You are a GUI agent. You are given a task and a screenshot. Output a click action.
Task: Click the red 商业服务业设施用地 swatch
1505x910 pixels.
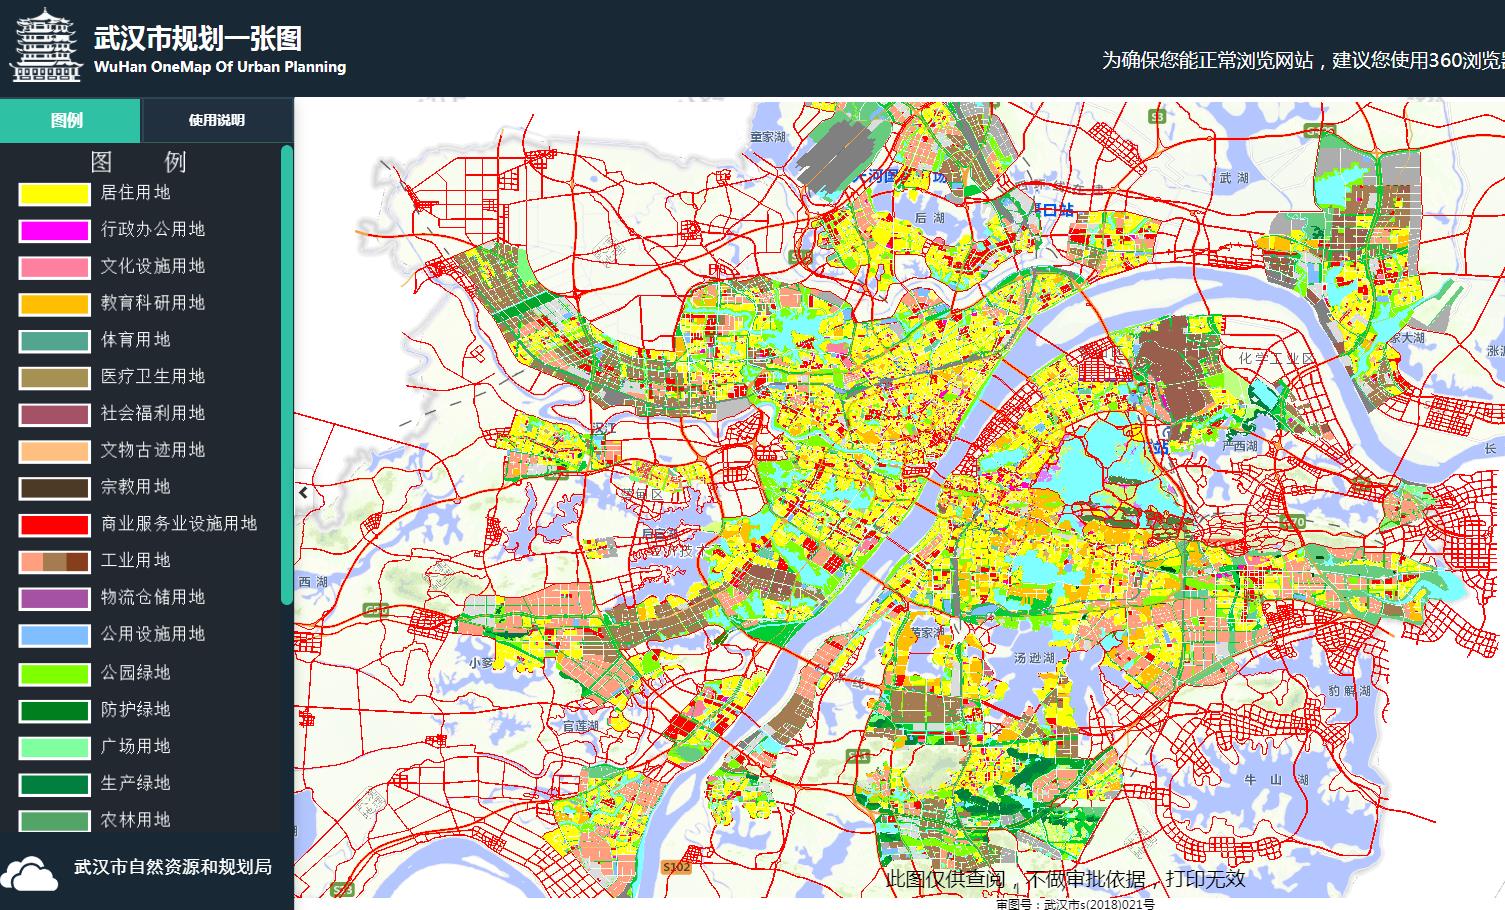pos(54,525)
